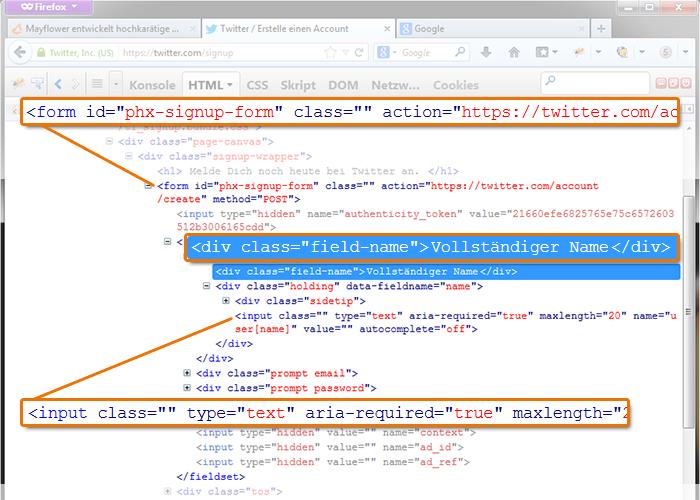
Task: Select the h1 Melde Dich noch heute line
Action: pos(308,171)
